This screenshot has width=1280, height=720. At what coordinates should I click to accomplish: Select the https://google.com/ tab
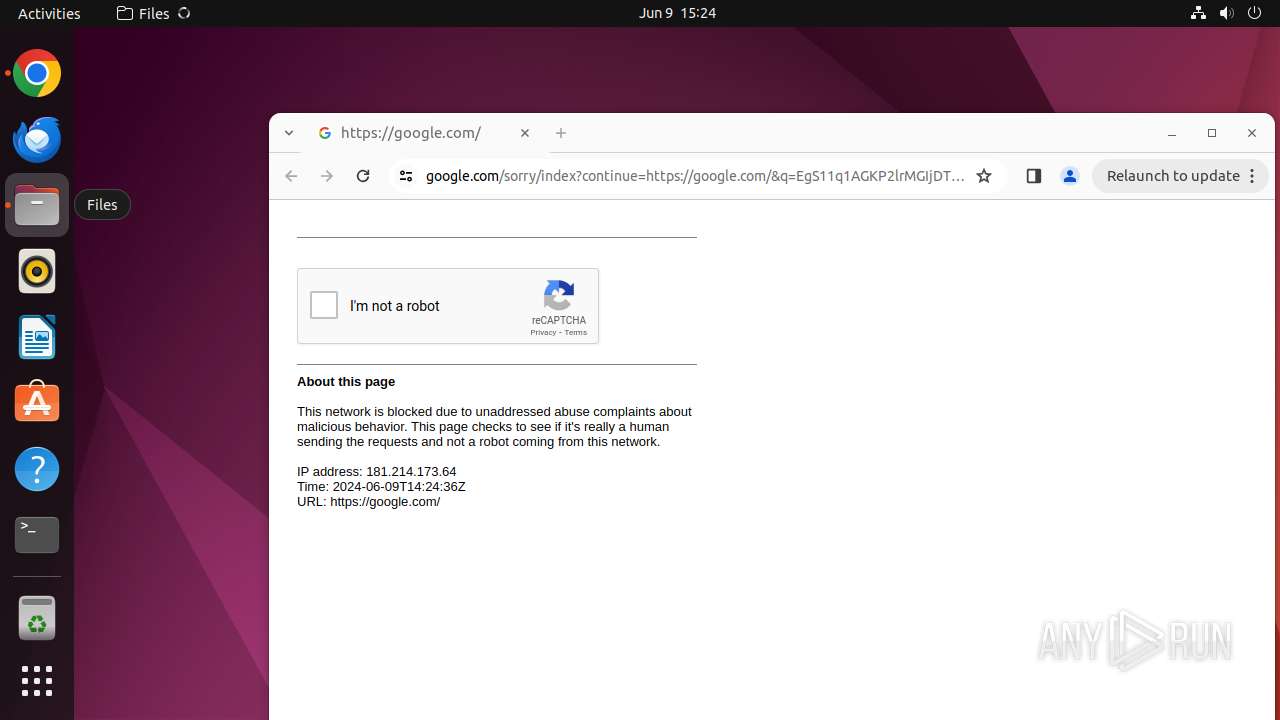(x=425, y=133)
